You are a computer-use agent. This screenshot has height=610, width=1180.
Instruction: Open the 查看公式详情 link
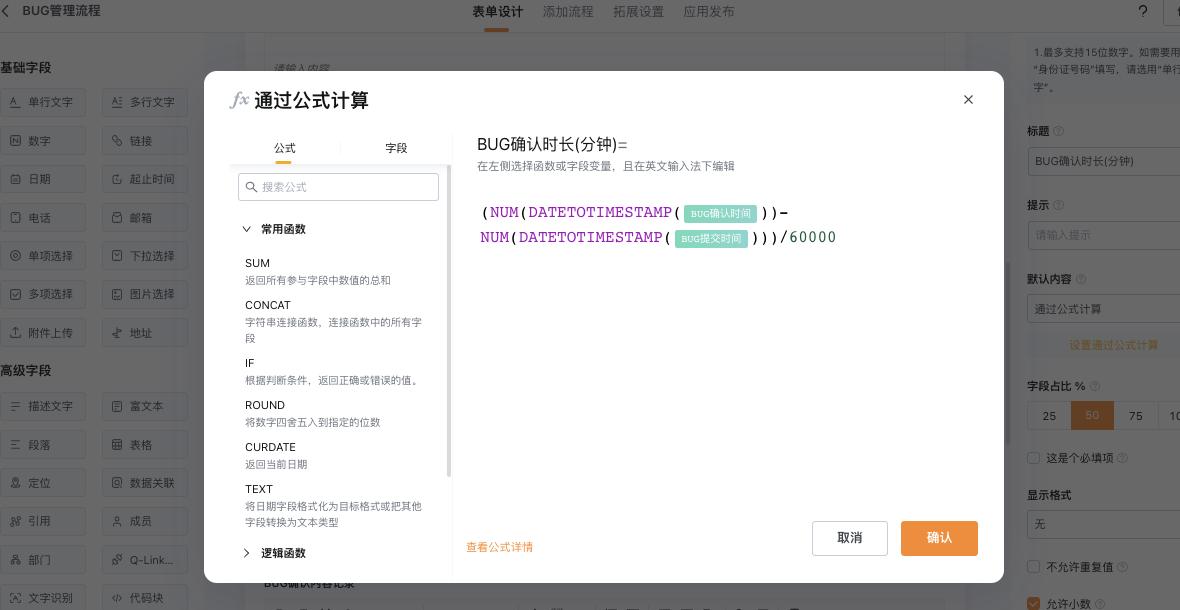point(499,547)
